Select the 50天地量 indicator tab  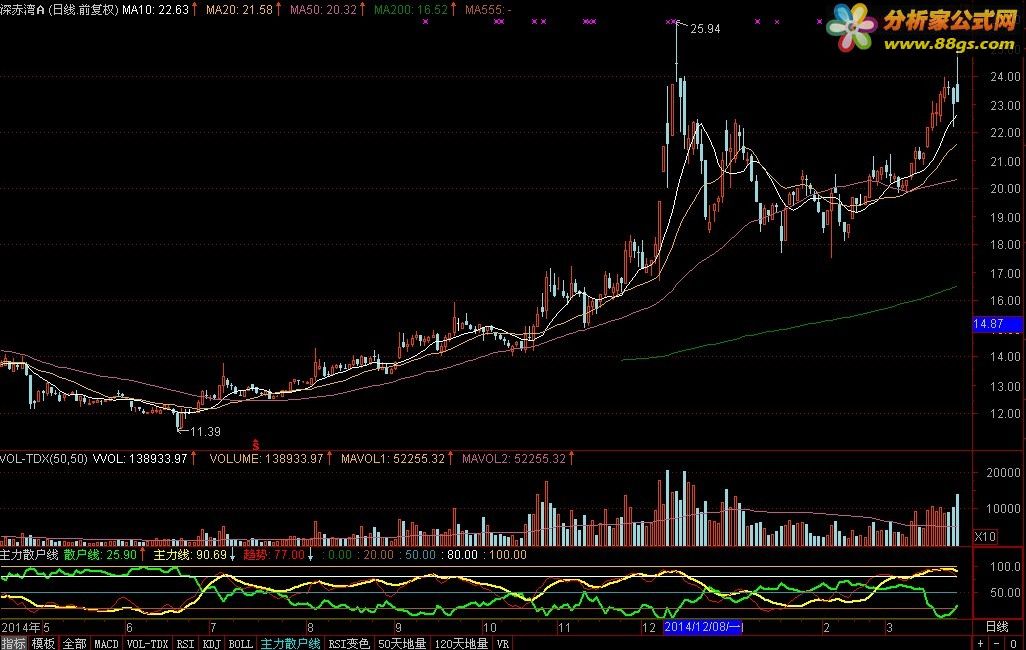[x=402, y=643]
